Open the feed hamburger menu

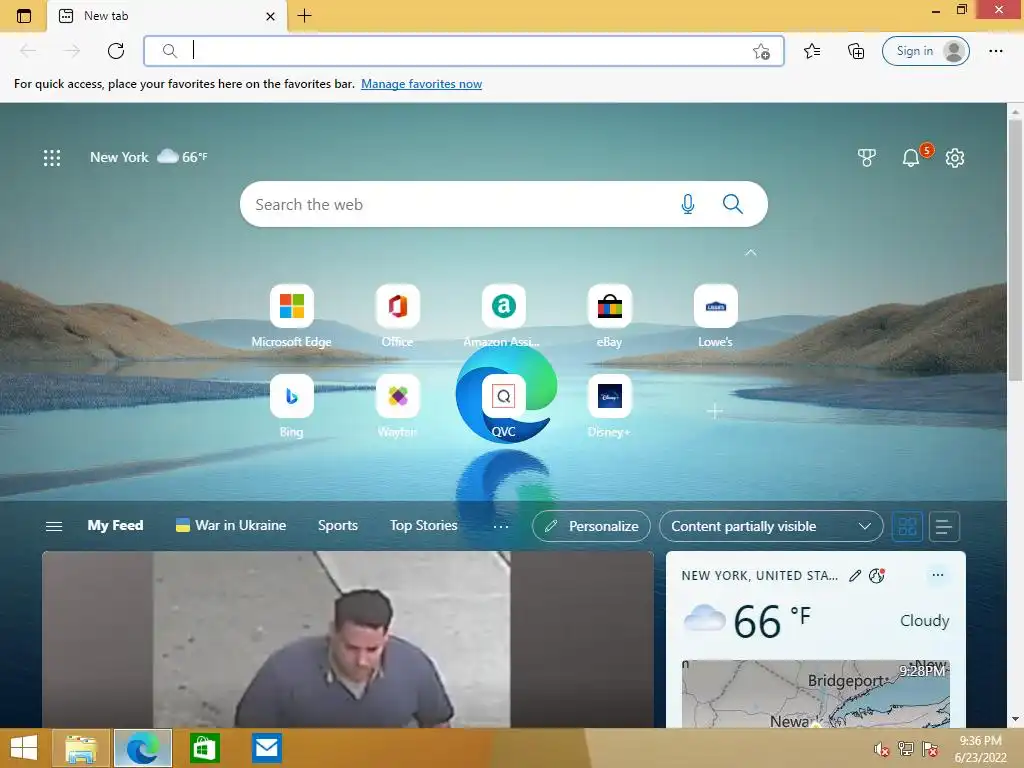click(54, 526)
